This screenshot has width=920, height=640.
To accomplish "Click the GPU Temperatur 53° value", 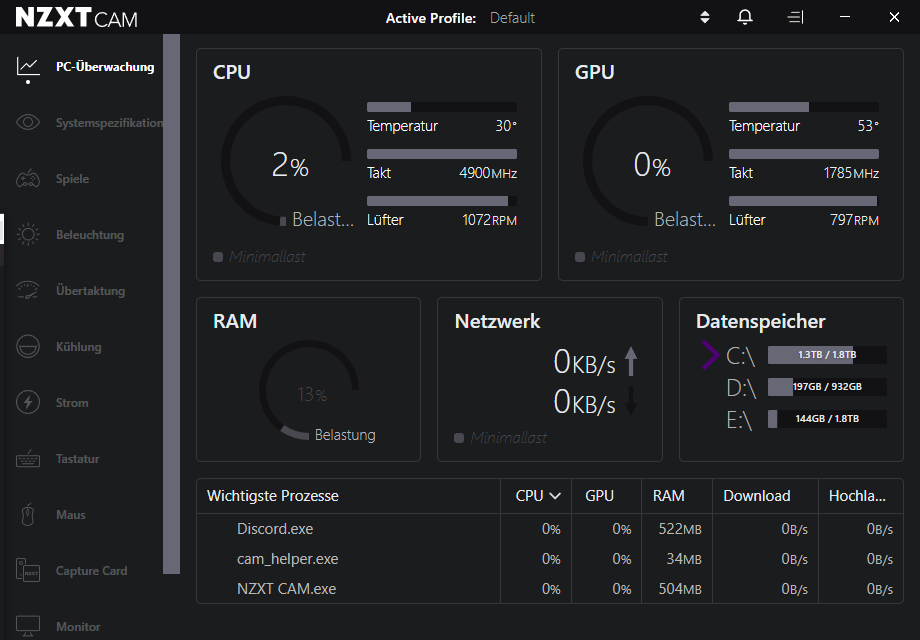I will click(x=868, y=126).
